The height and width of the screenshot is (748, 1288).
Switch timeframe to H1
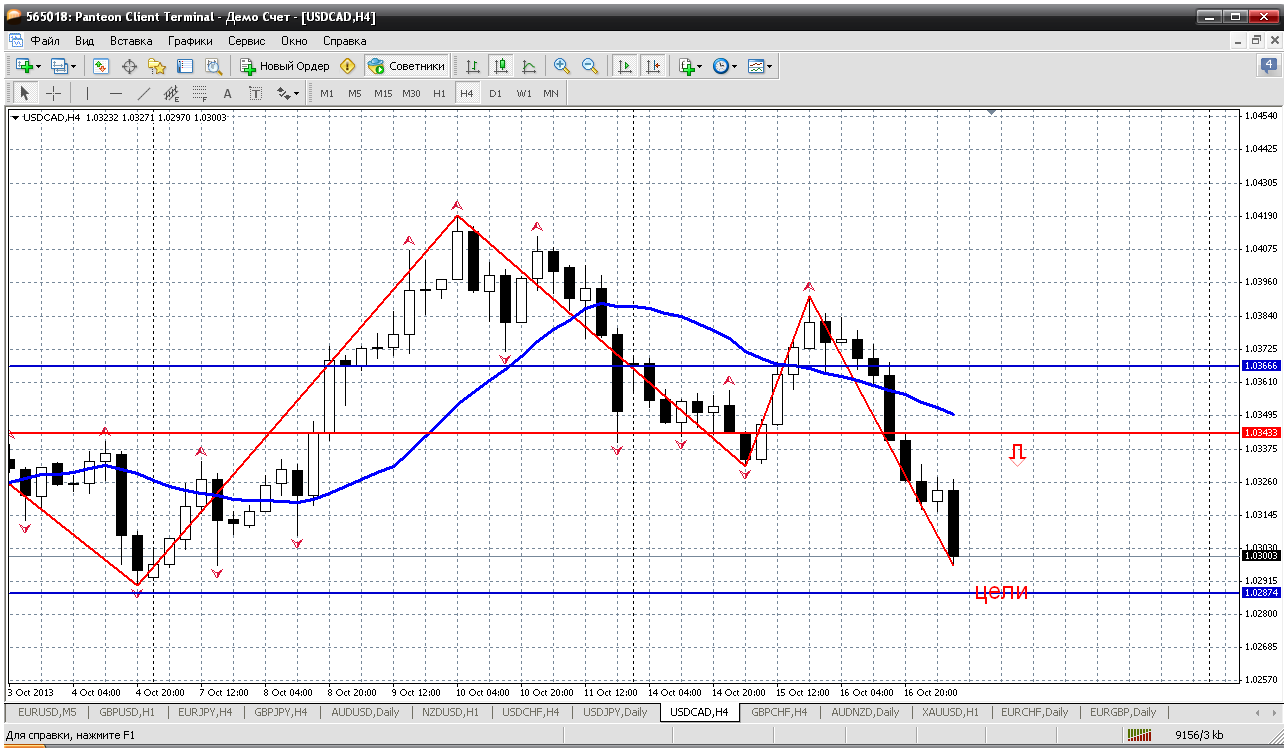click(x=439, y=93)
